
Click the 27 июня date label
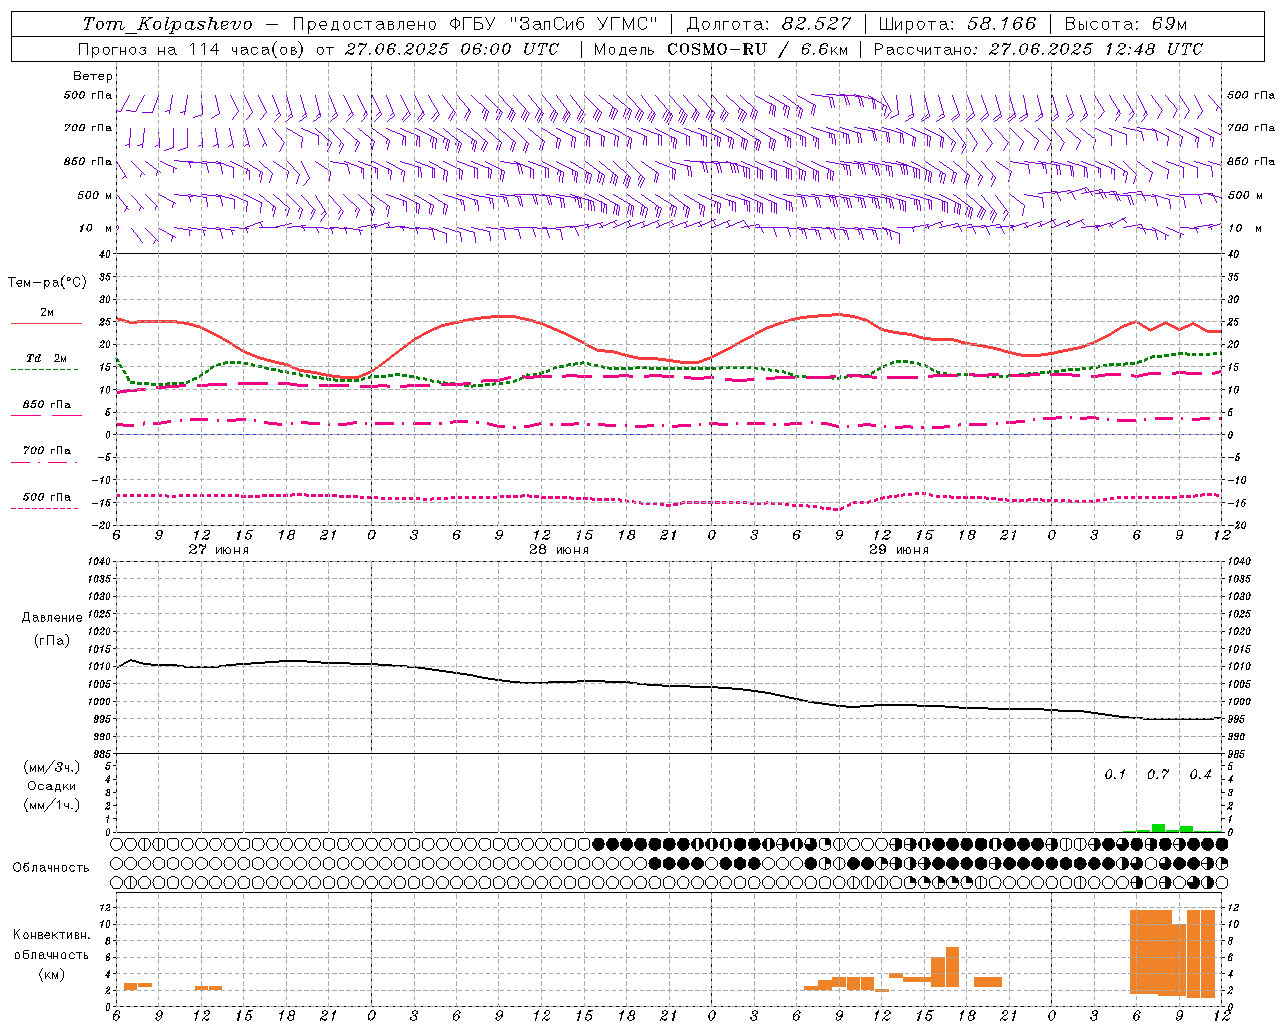(x=219, y=550)
